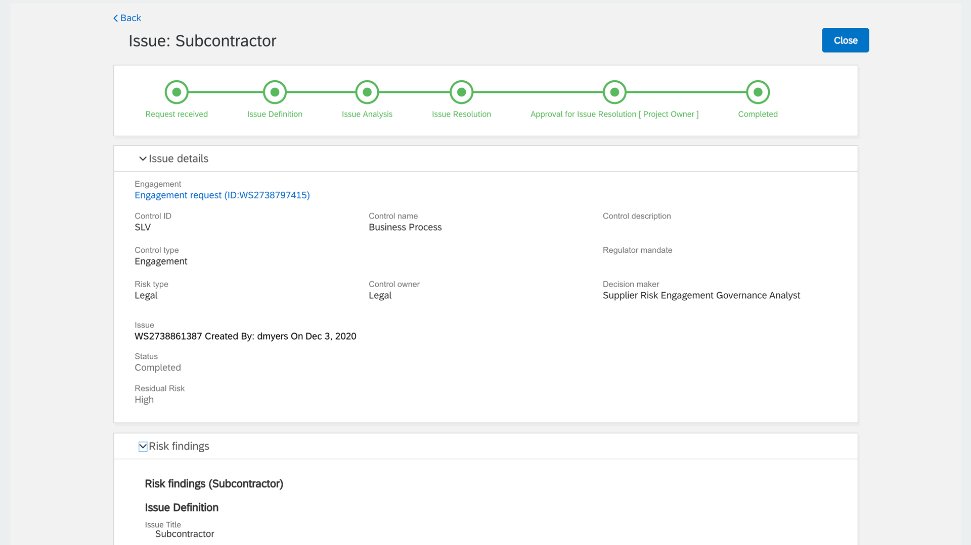Select the Approval for Issue Resolution step circle
Image resolution: width=971 pixels, height=545 pixels.
pos(614,92)
